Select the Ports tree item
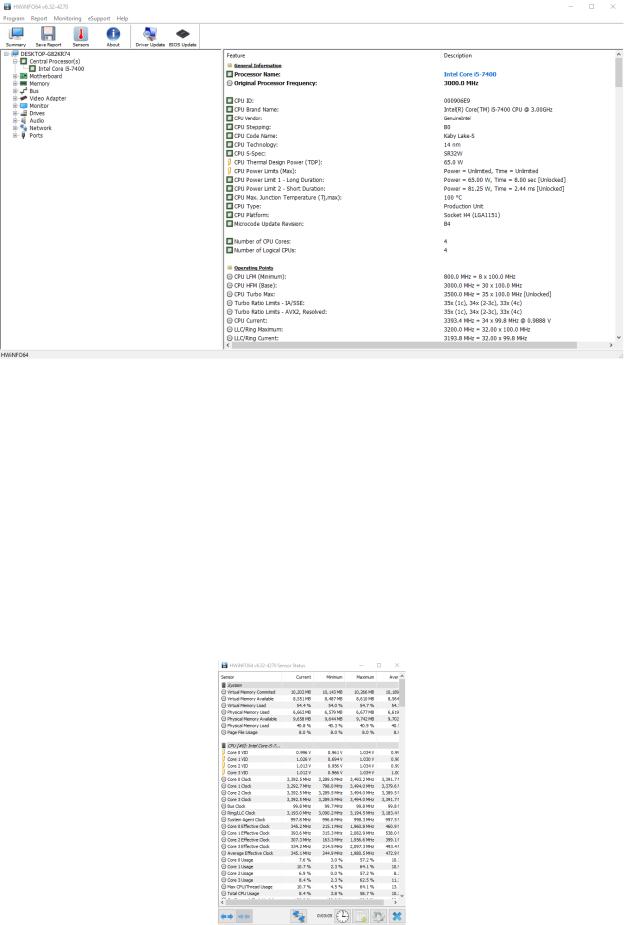The height and width of the screenshot is (925, 624). (36, 135)
